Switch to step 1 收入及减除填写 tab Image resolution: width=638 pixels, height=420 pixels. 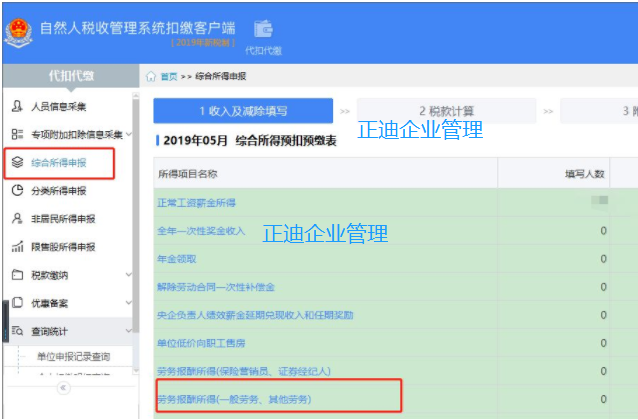point(243,111)
